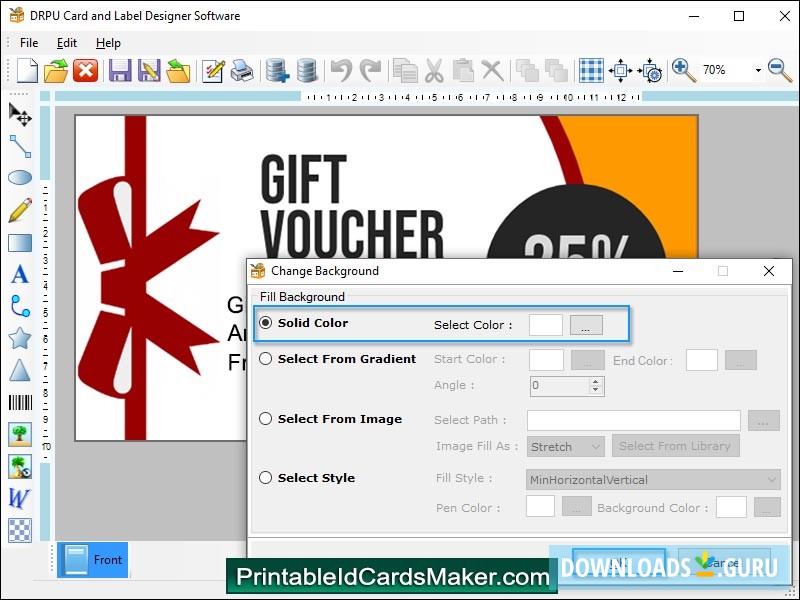Pick the Ellipse shape tool
This screenshot has height=600, width=800.
(20, 178)
